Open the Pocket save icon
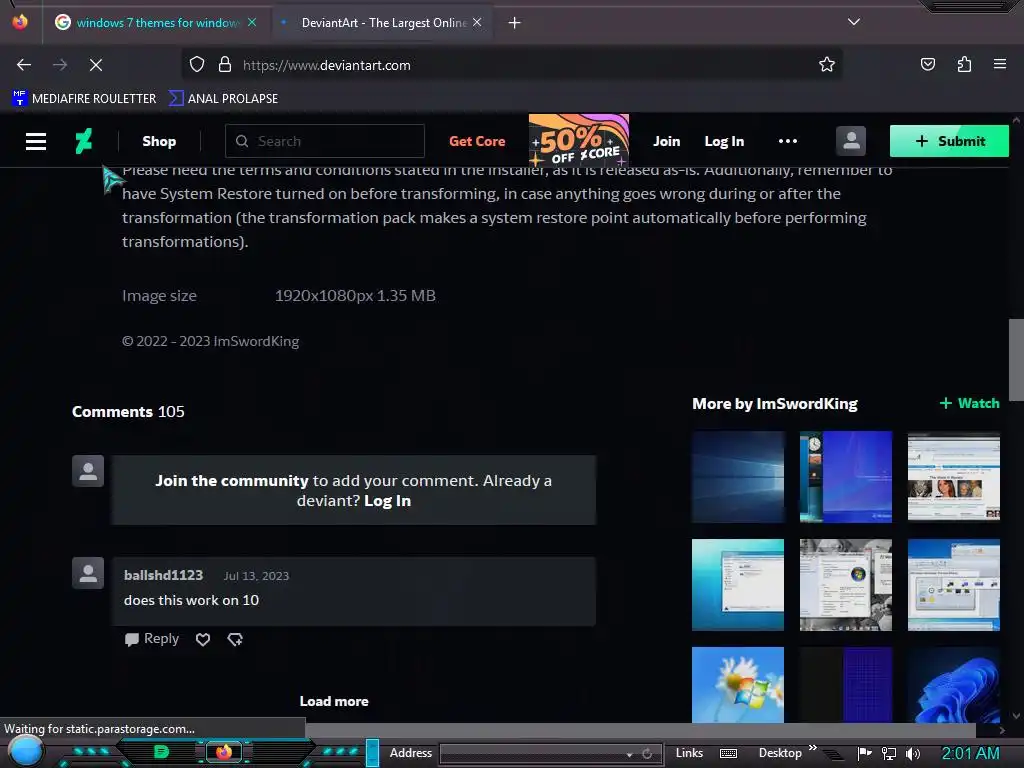Viewport: 1024px width, 768px height. coord(927,64)
